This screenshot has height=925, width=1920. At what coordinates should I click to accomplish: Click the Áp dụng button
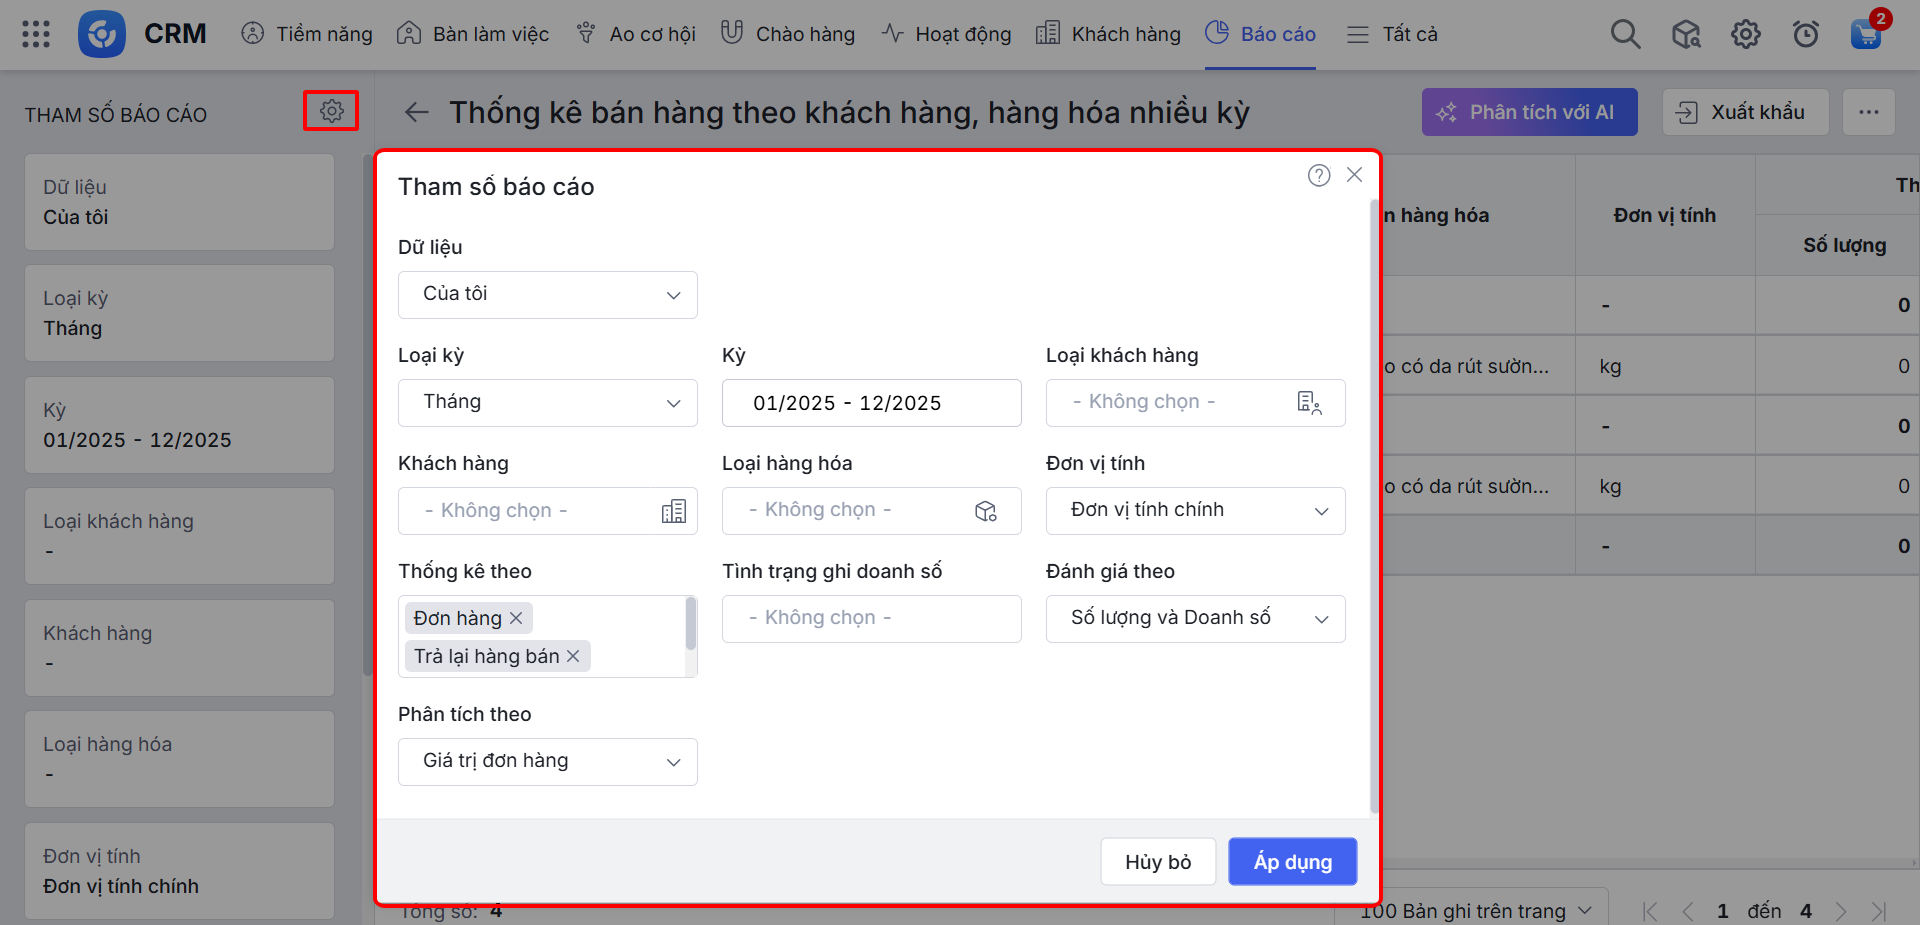1292,862
